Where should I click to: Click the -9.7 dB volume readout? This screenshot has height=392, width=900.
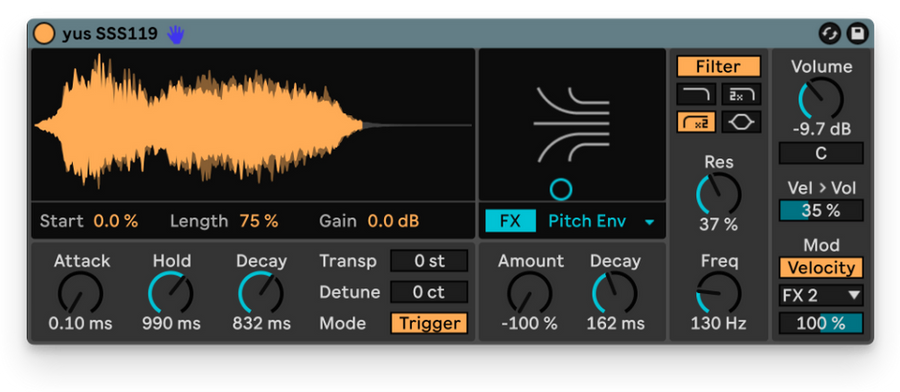(x=821, y=129)
